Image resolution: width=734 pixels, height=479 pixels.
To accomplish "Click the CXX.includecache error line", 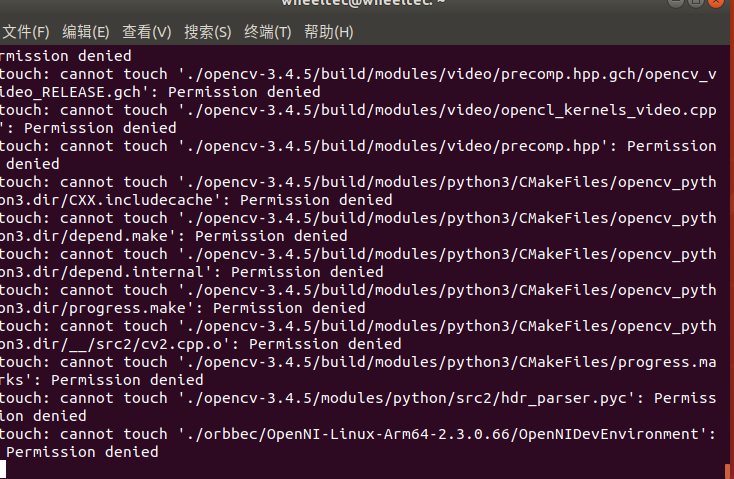I will pyautogui.click(x=358, y=191).
